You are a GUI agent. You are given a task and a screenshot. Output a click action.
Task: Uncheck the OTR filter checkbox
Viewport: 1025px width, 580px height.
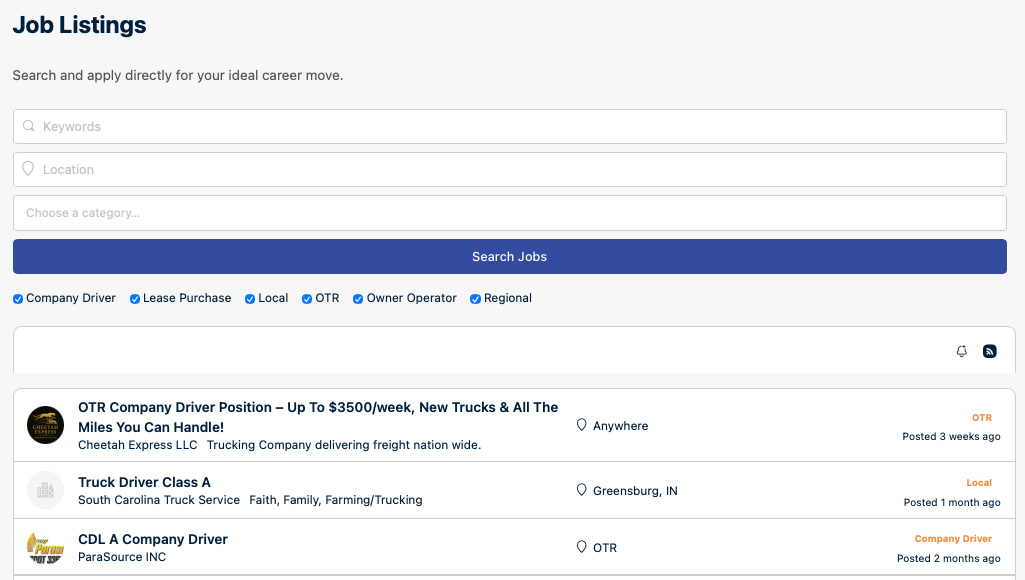(307, 299)
